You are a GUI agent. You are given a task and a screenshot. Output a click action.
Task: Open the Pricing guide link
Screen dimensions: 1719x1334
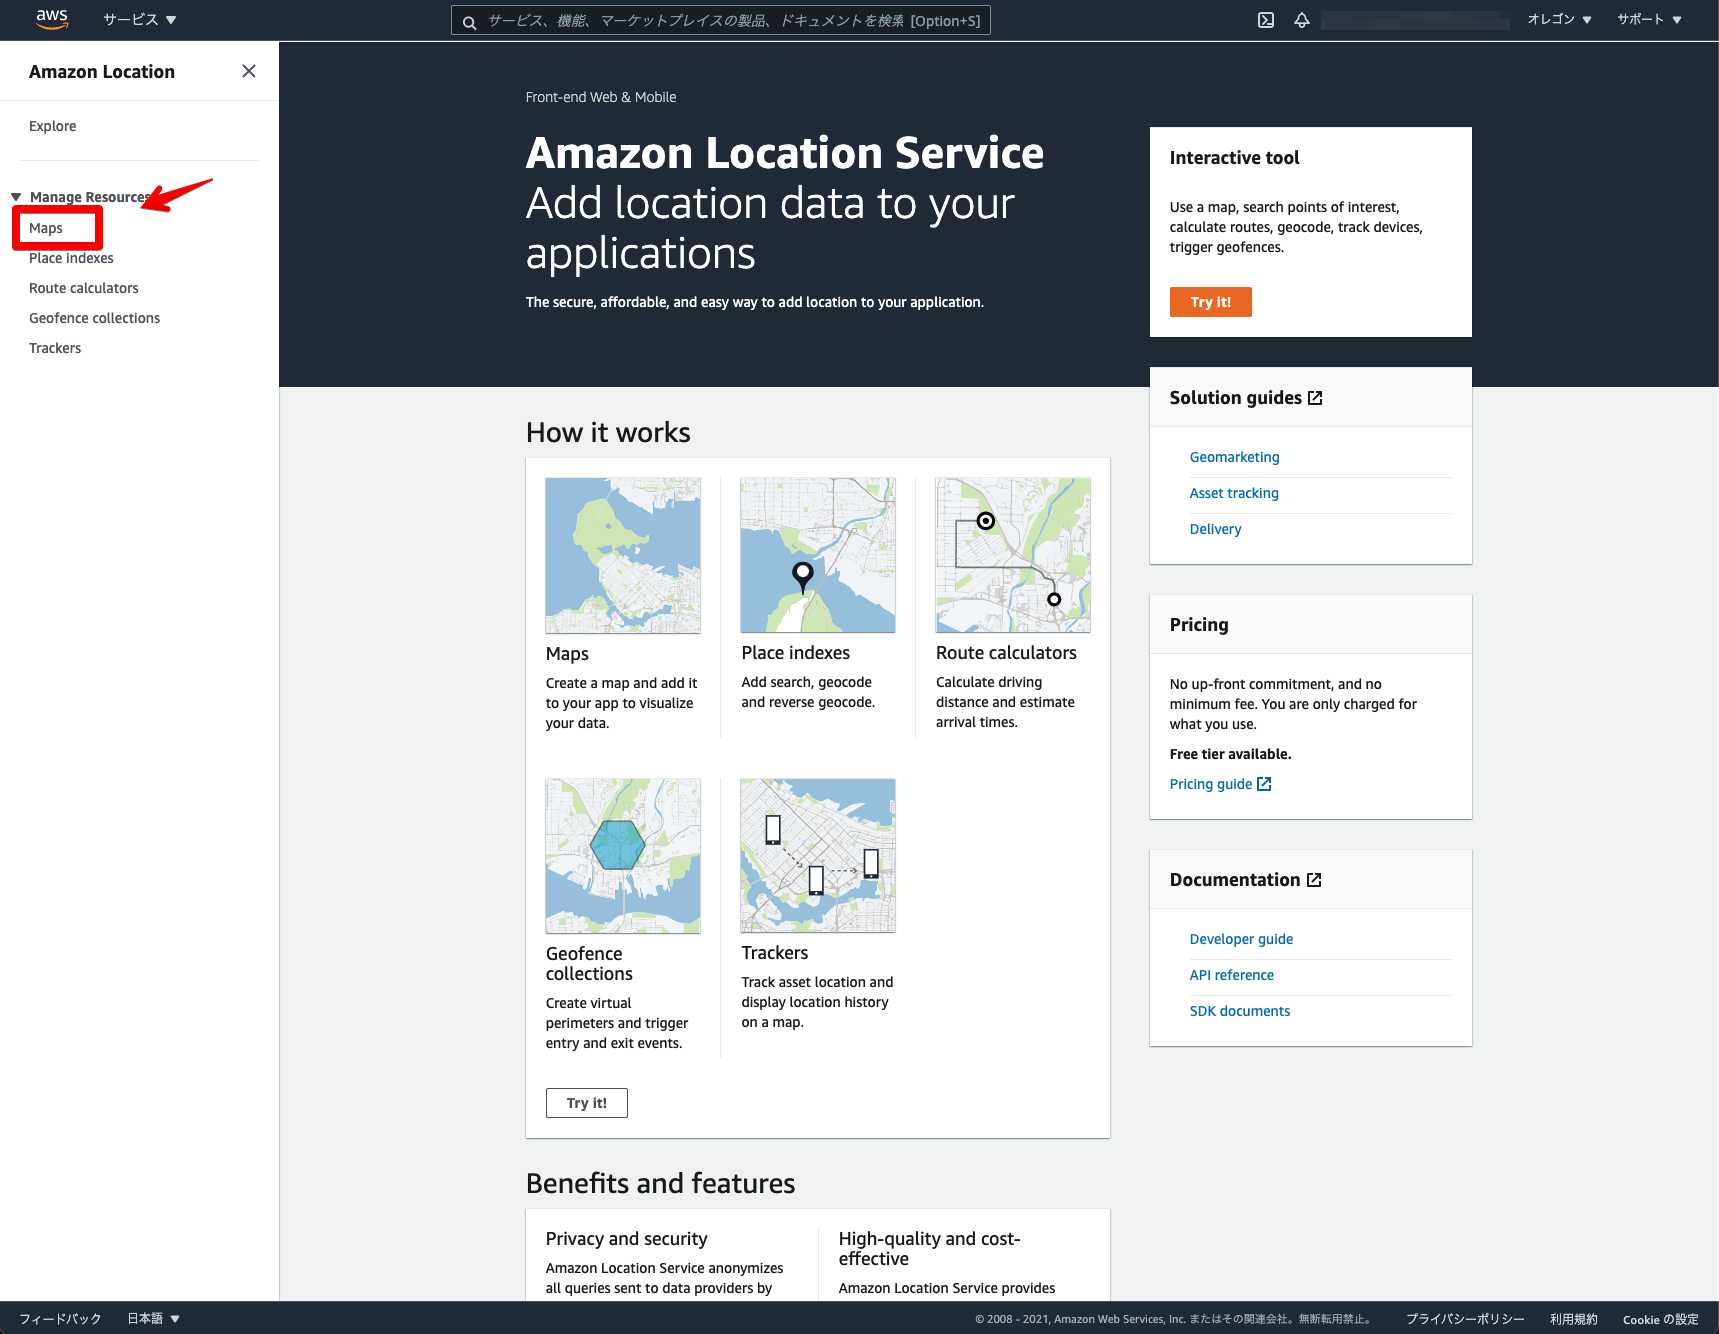1211,784
